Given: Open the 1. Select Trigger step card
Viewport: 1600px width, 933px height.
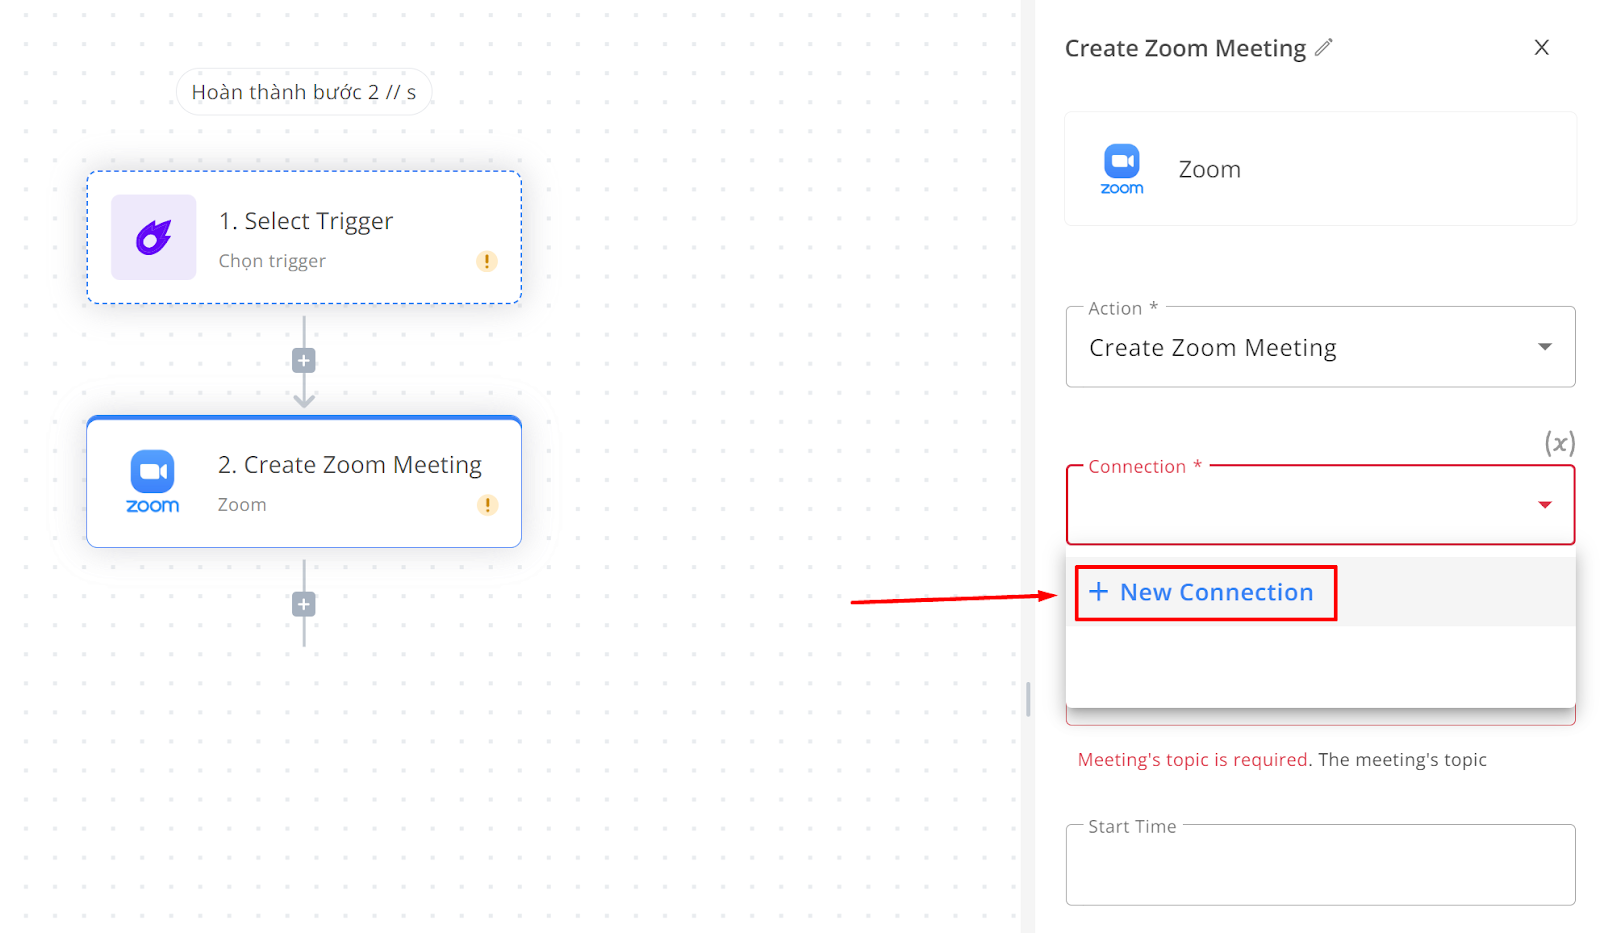Looking at the screenshot, I should tap(304, 237).
